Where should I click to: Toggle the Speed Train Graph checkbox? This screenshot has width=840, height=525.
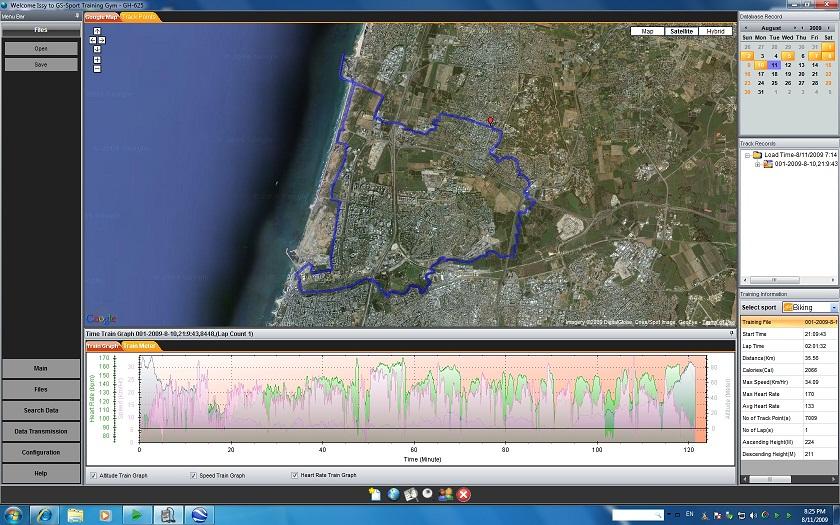[x=193, y=475]
